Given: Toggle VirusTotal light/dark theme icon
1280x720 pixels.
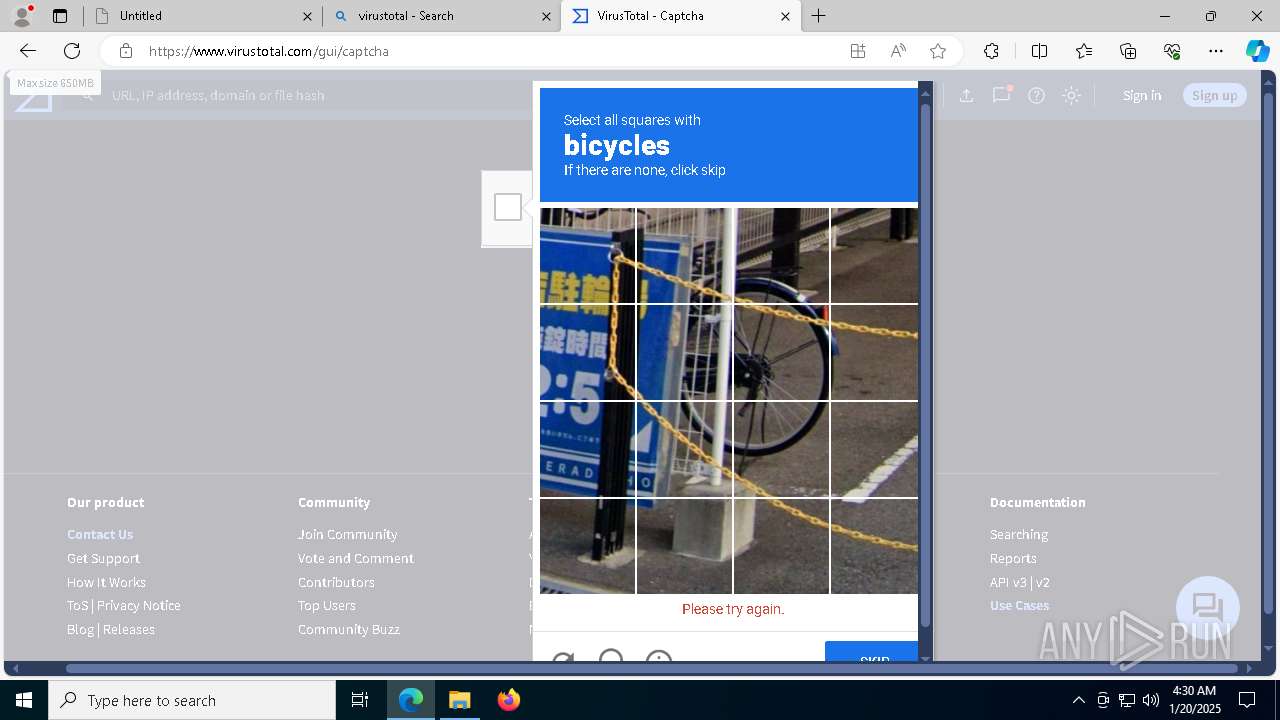Looking at the screenshot, I should [x=1072, y=95].
